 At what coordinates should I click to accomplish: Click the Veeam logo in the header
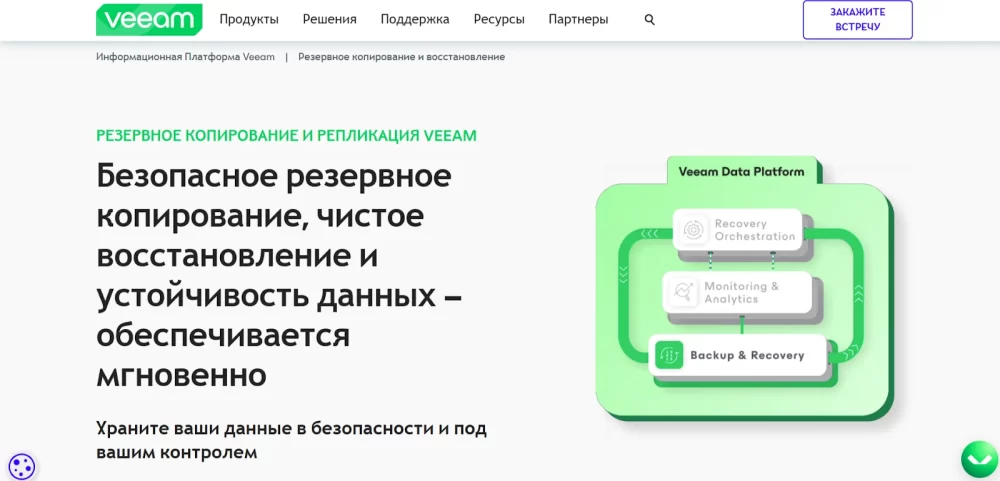tap(149, 20)
